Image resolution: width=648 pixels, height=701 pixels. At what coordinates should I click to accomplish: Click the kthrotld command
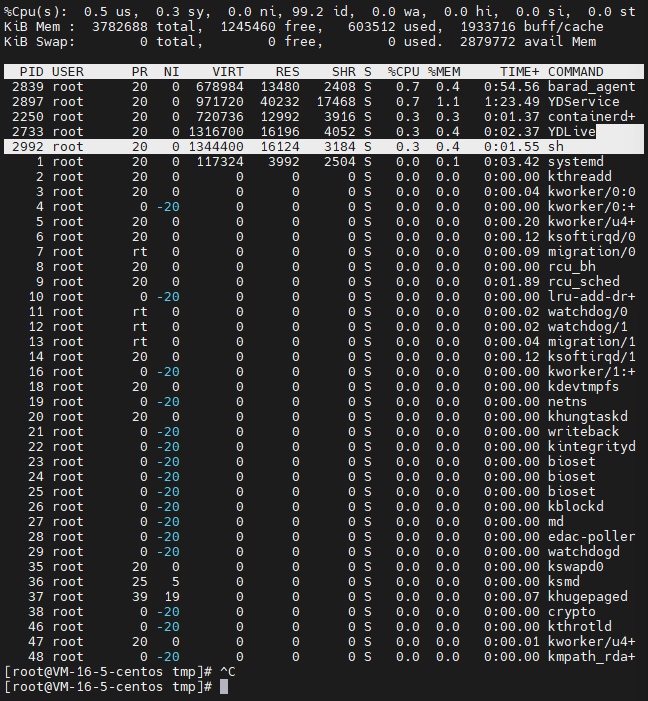pos(580,626)
